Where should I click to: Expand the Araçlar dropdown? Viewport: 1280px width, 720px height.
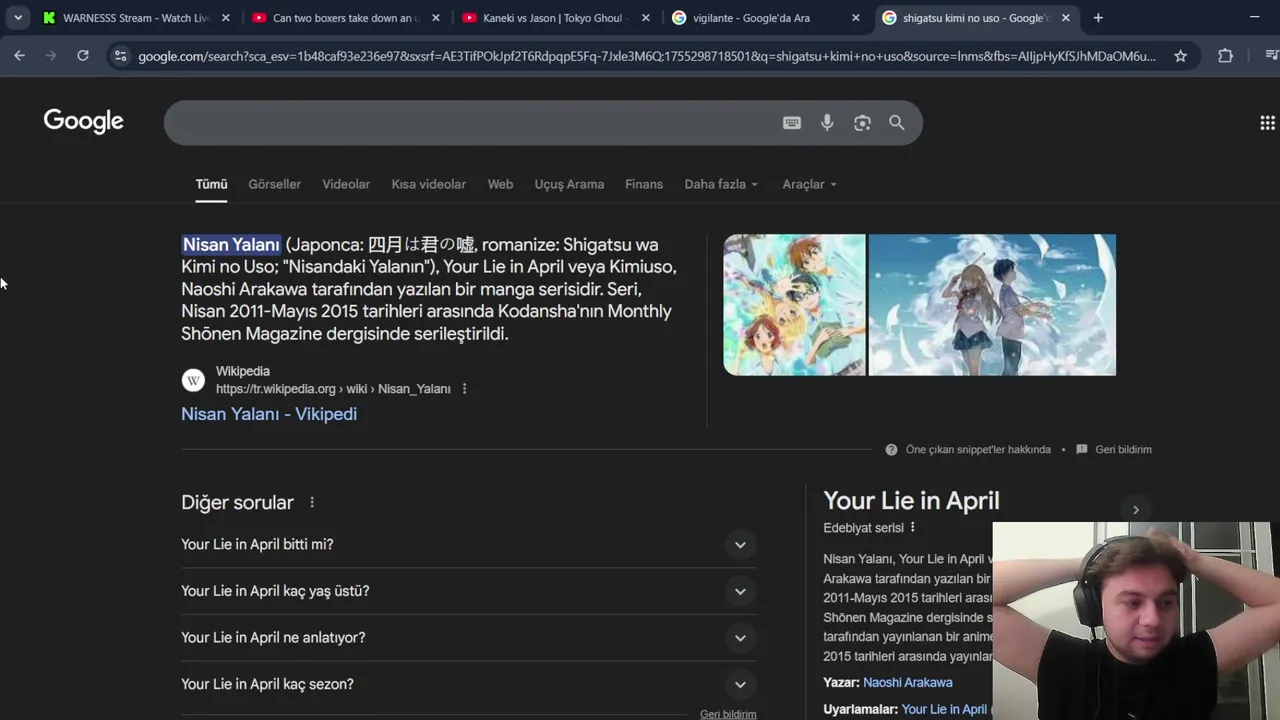click(809, 184)
